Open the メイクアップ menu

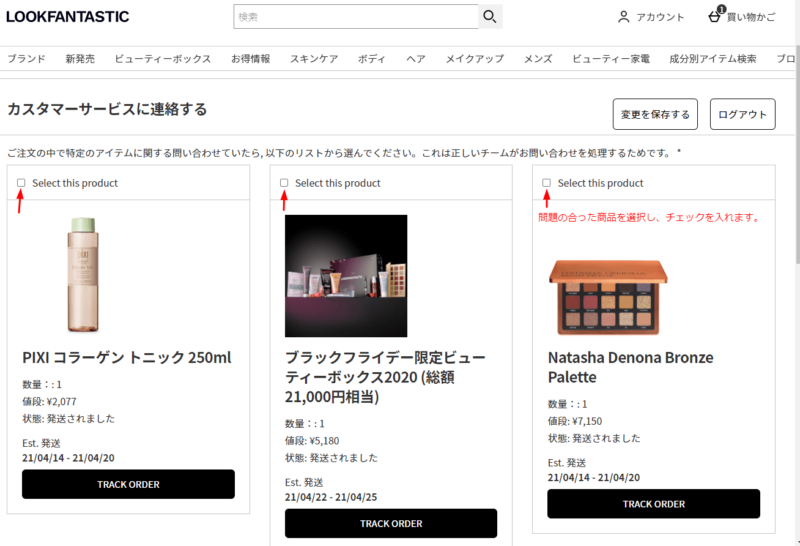coord(474,59)
